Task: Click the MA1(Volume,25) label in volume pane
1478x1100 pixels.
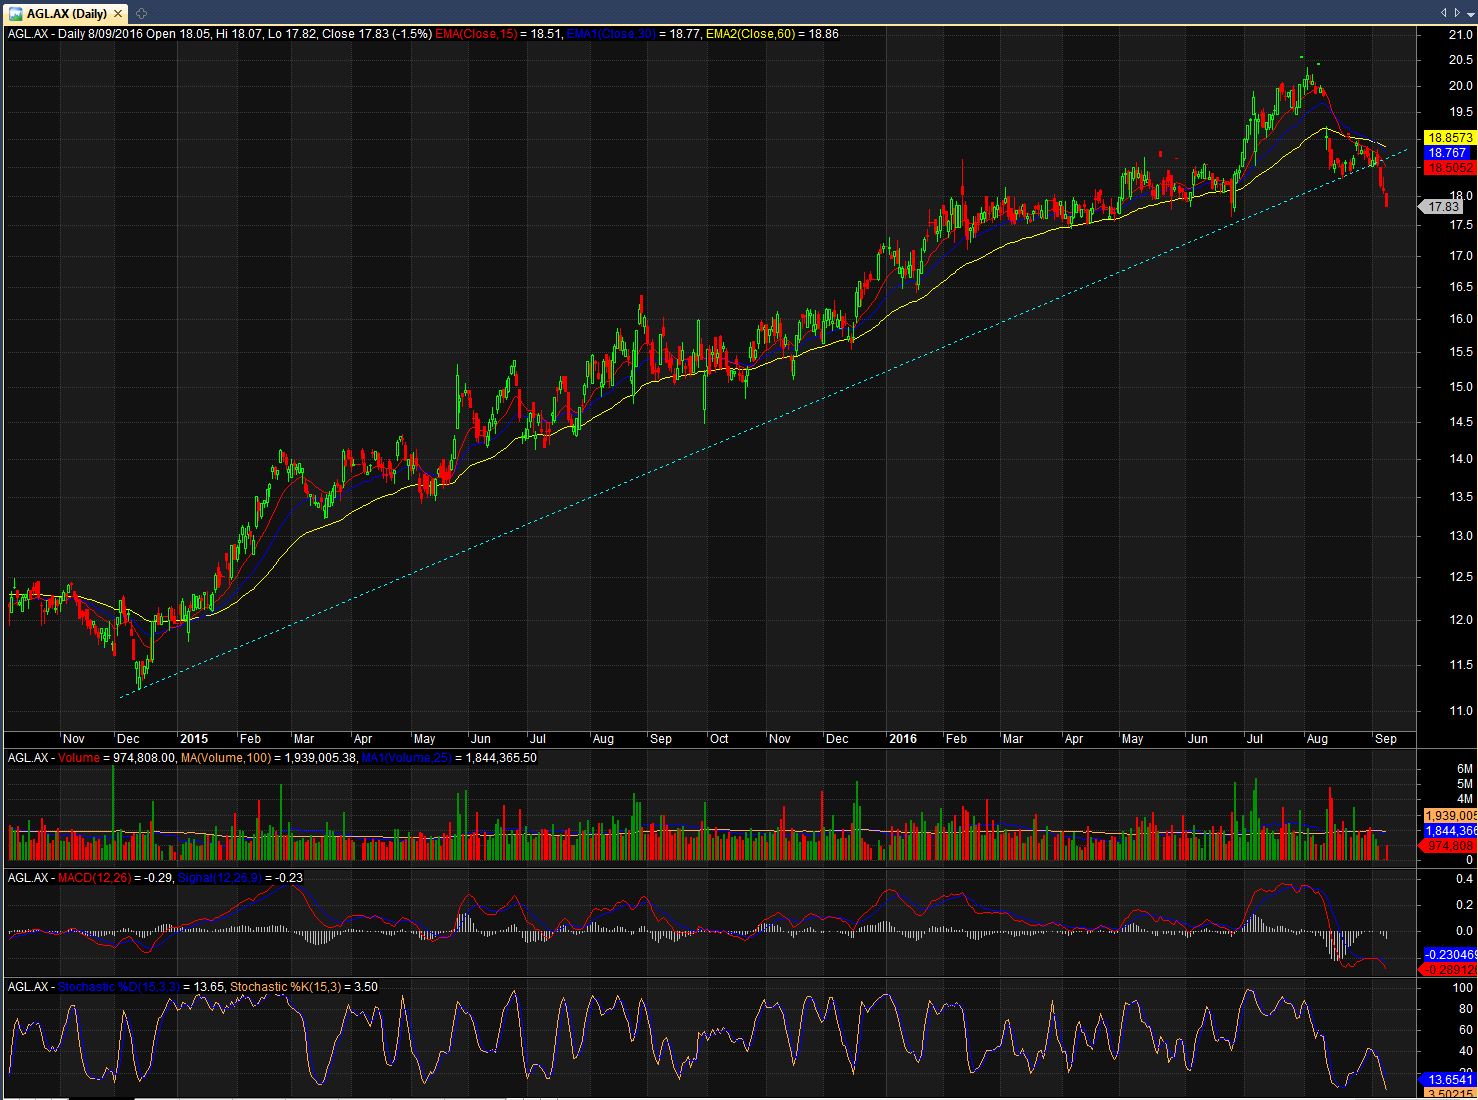Action: pyautogui.click(x=405, y=758)
